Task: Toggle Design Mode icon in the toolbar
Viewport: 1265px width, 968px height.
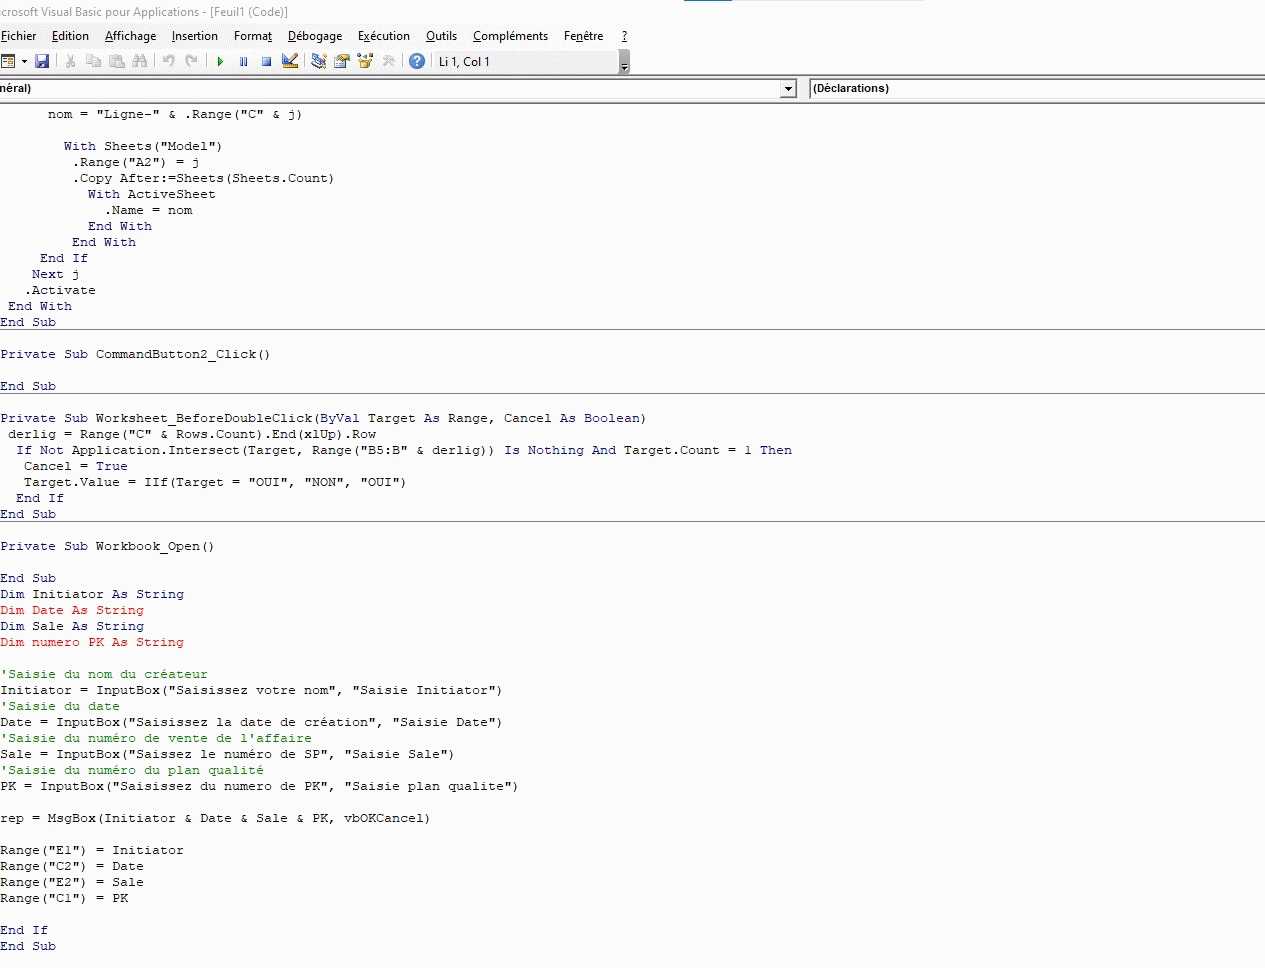Action: 290,62
